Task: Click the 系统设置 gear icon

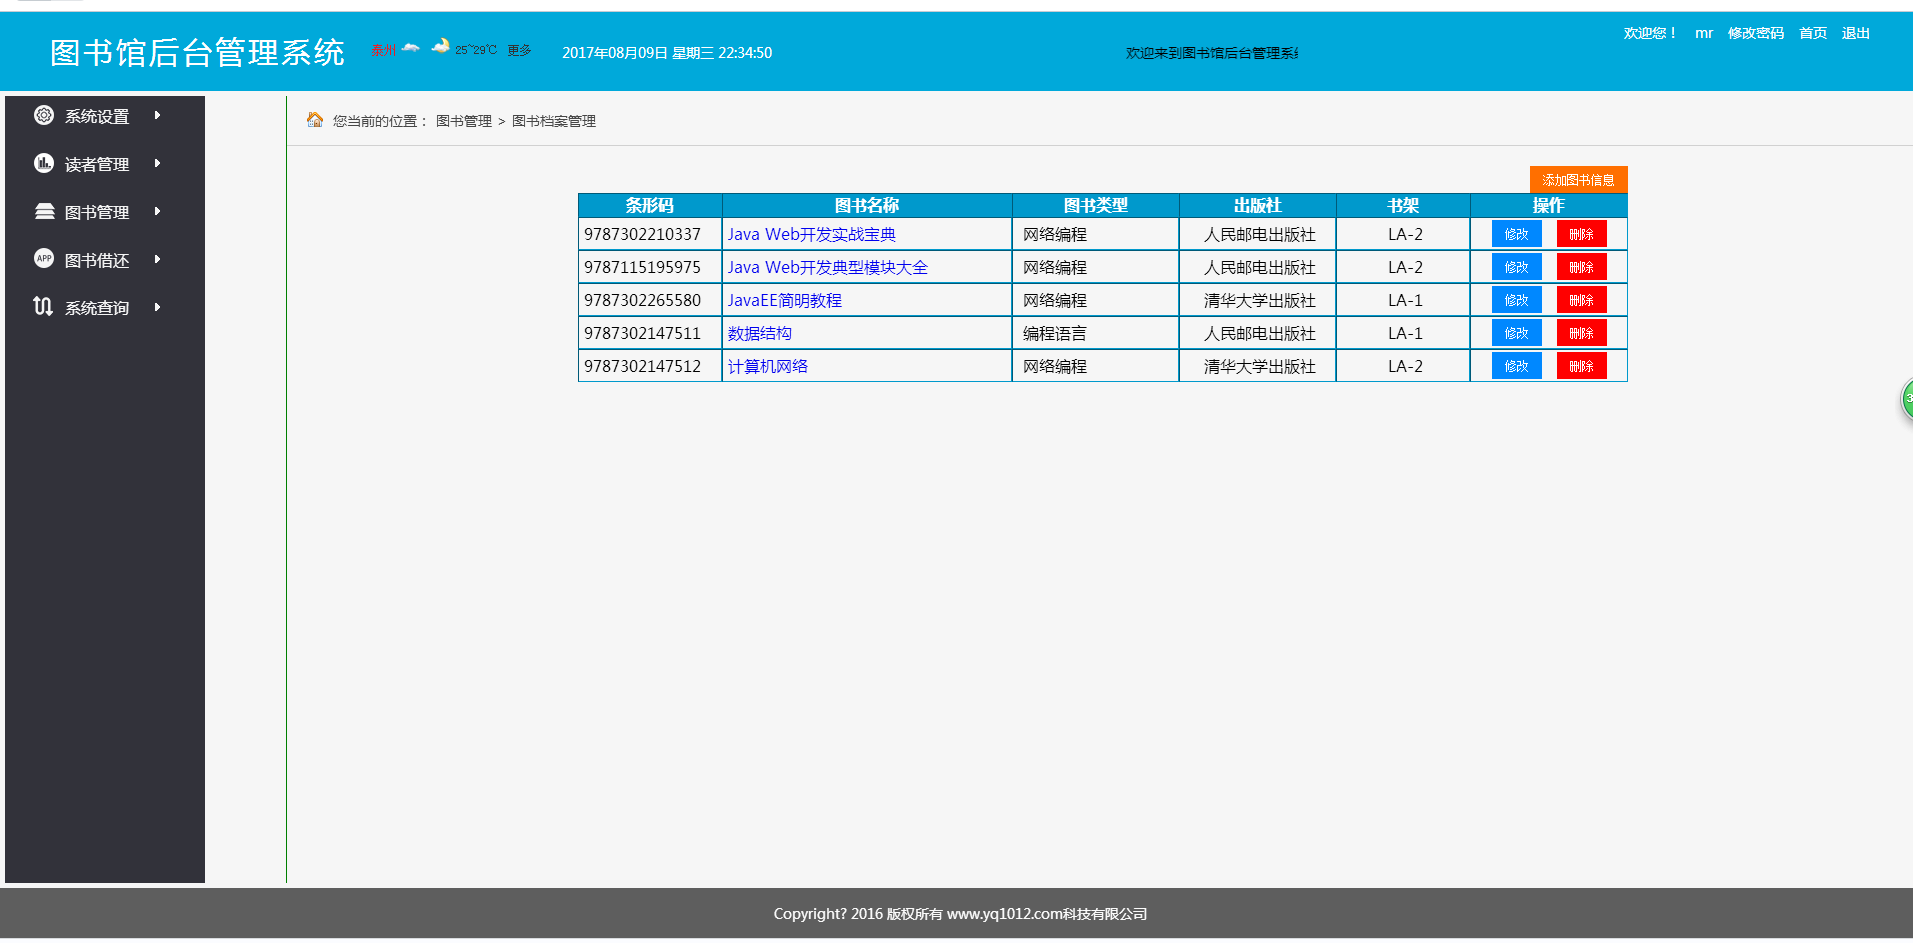Action: click(44, 115)
